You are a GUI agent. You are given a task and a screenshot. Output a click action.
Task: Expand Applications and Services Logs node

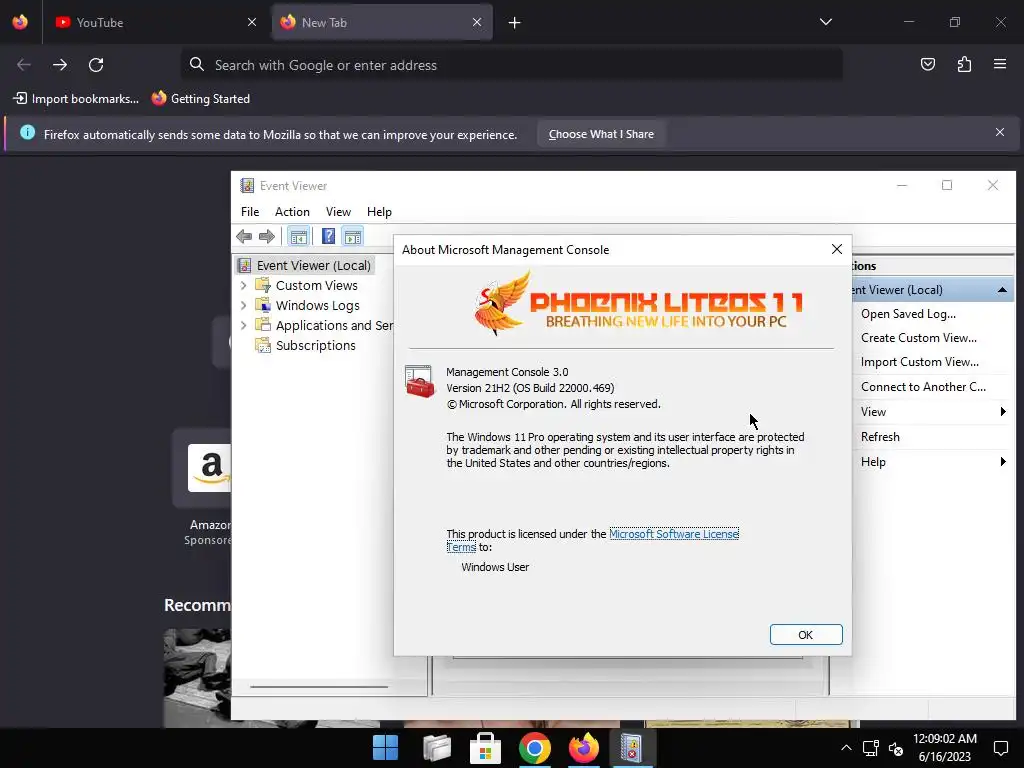[x=244, y=325]
